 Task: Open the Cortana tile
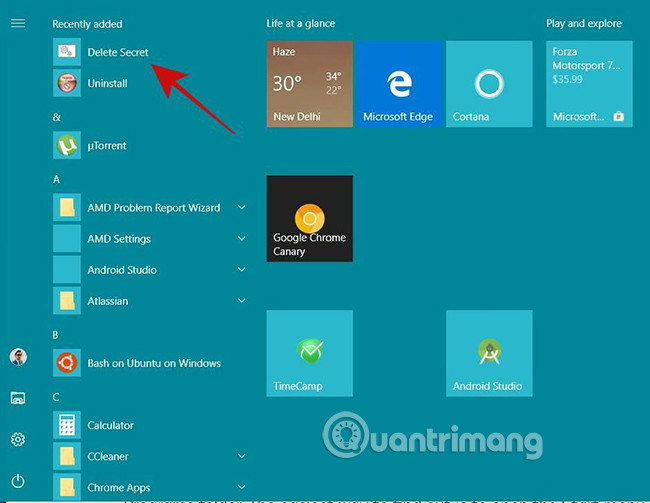489,84
